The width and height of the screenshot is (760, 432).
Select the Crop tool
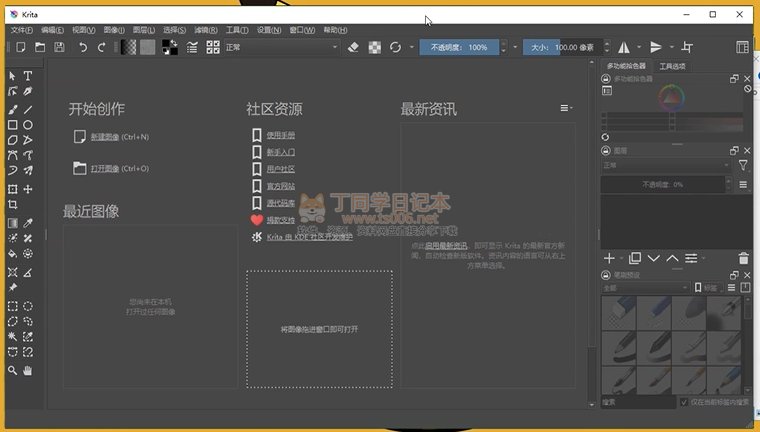[x=12, y=204]
